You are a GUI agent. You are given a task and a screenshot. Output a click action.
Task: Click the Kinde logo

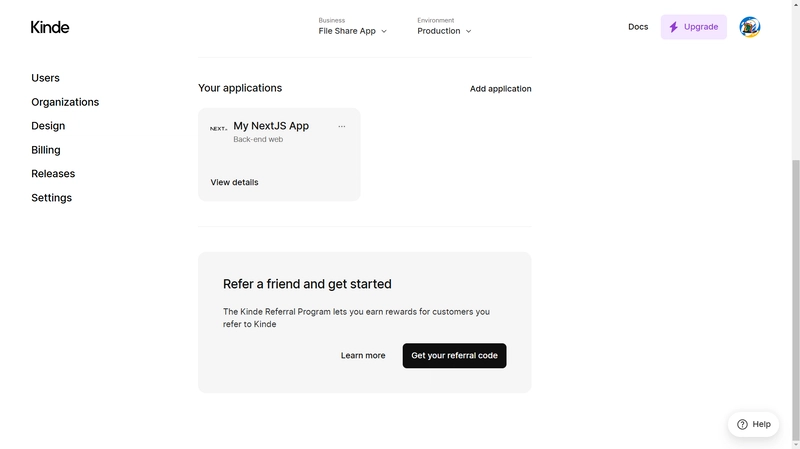pyautogui.click(x=50, y=27)
